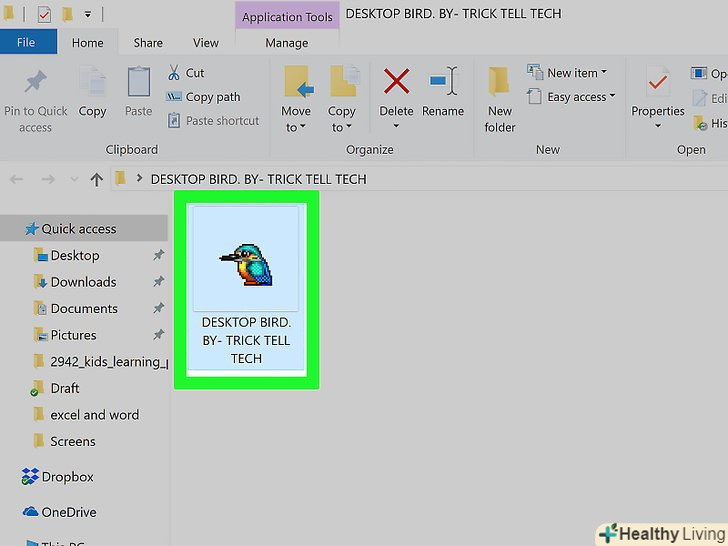
Task: Click the Paste shortcut icon
Action: coord(174,120)
